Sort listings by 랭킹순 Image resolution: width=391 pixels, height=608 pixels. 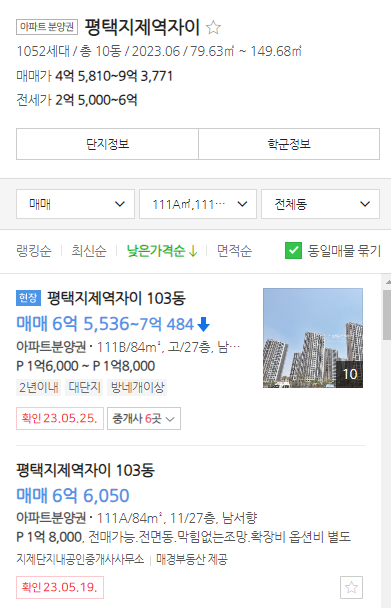pos(34,251)
